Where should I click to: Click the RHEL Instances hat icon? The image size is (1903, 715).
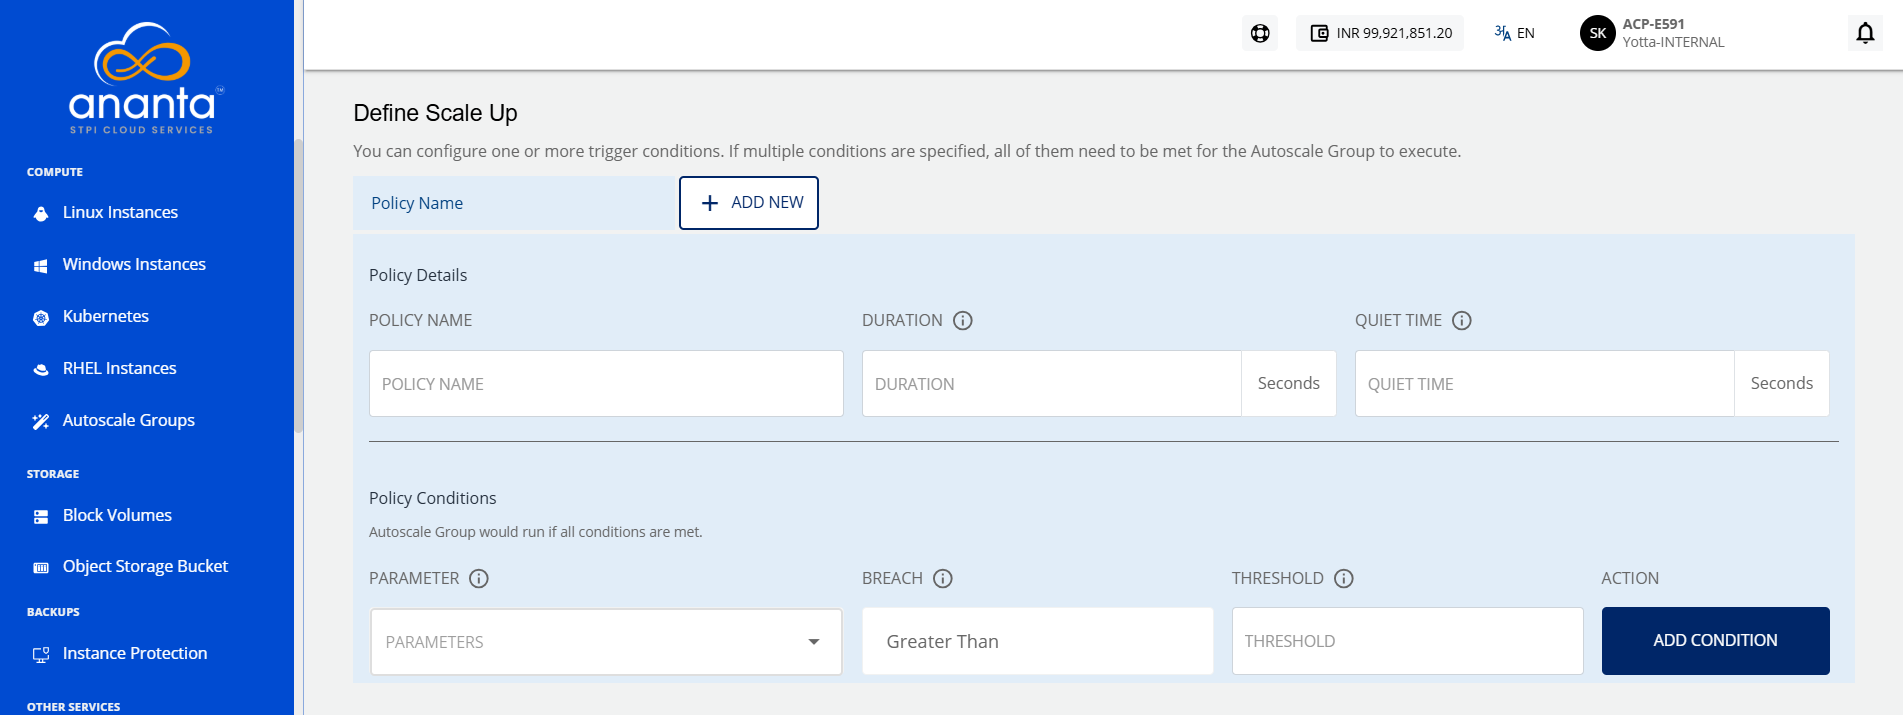(41, 369)
